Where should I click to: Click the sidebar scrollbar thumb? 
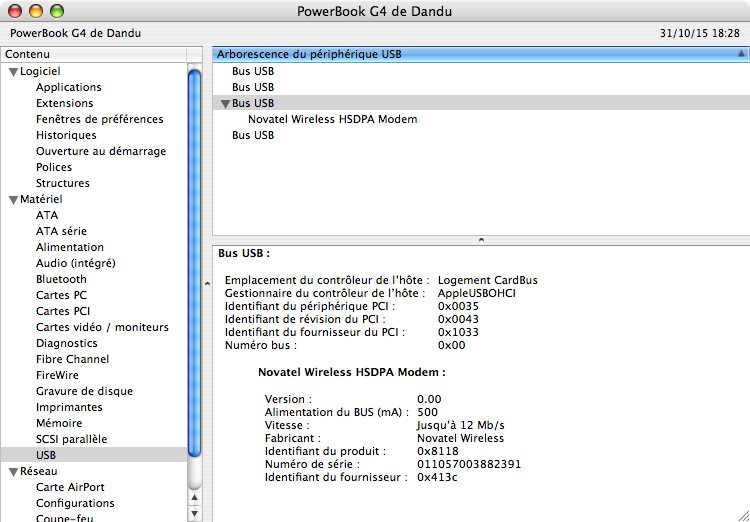point(194,263)
